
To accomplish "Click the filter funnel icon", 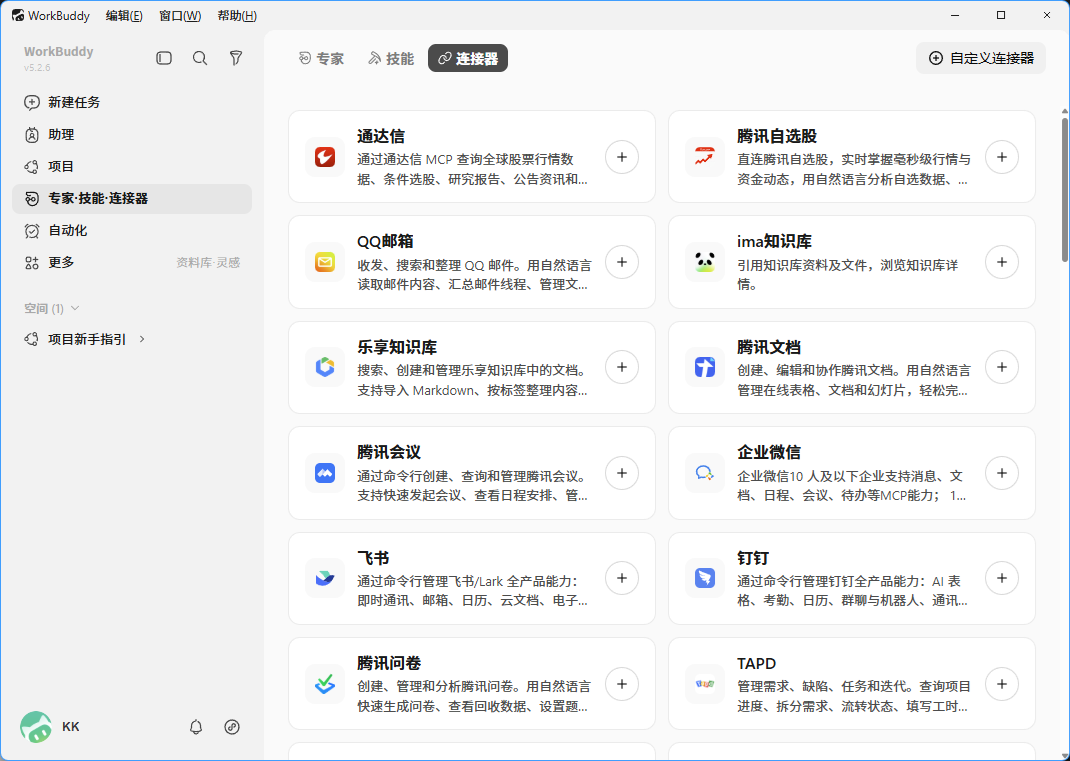I will [x=236, y=58].
